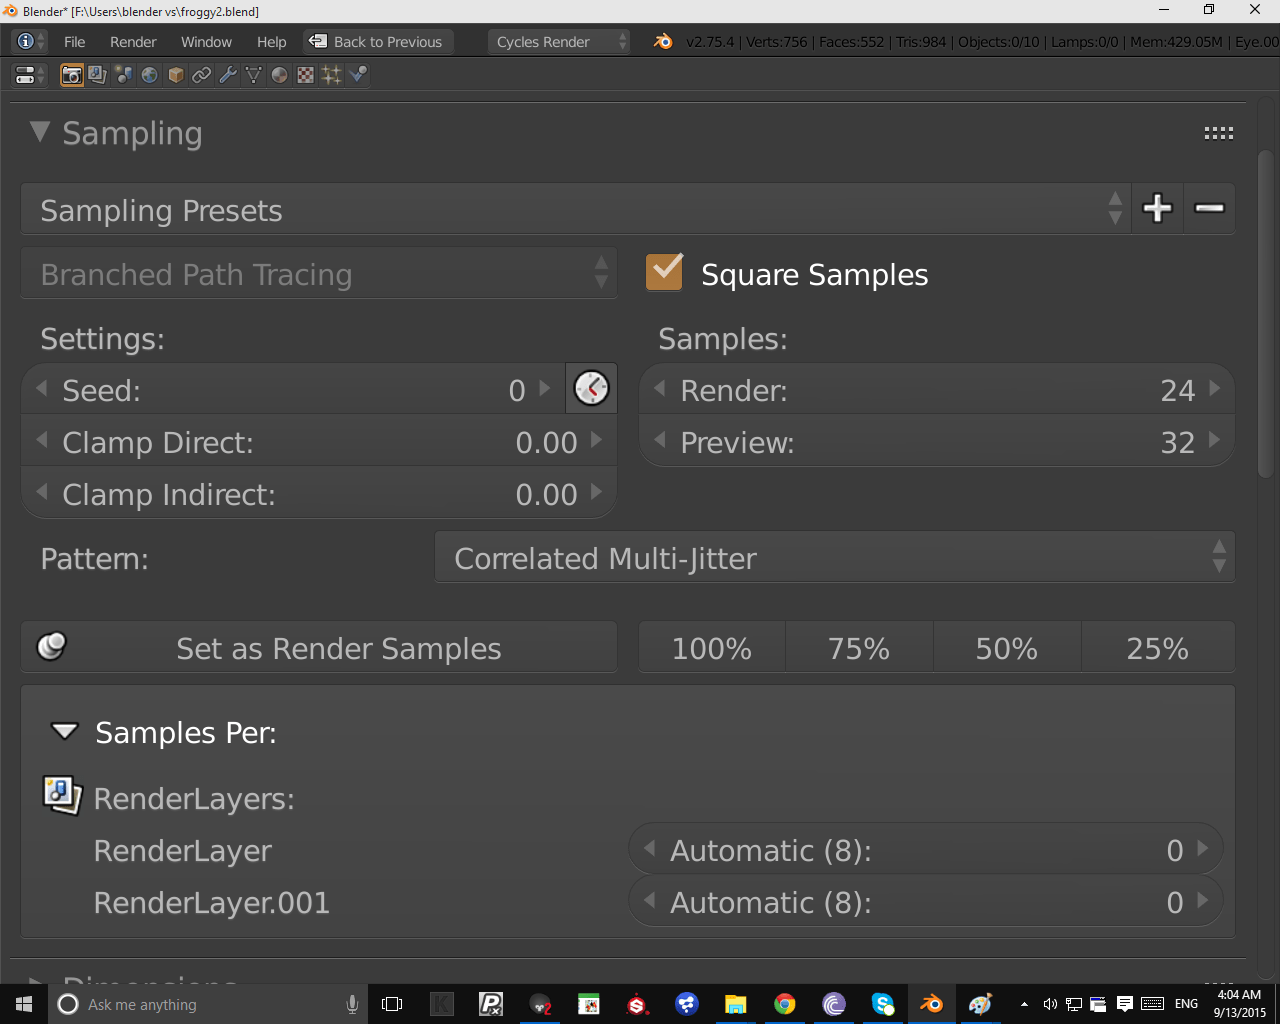This screenshot has height=1024, width=1280.
Task: Open the Modifiers wrench icon
Action: [x=228, y=75]
